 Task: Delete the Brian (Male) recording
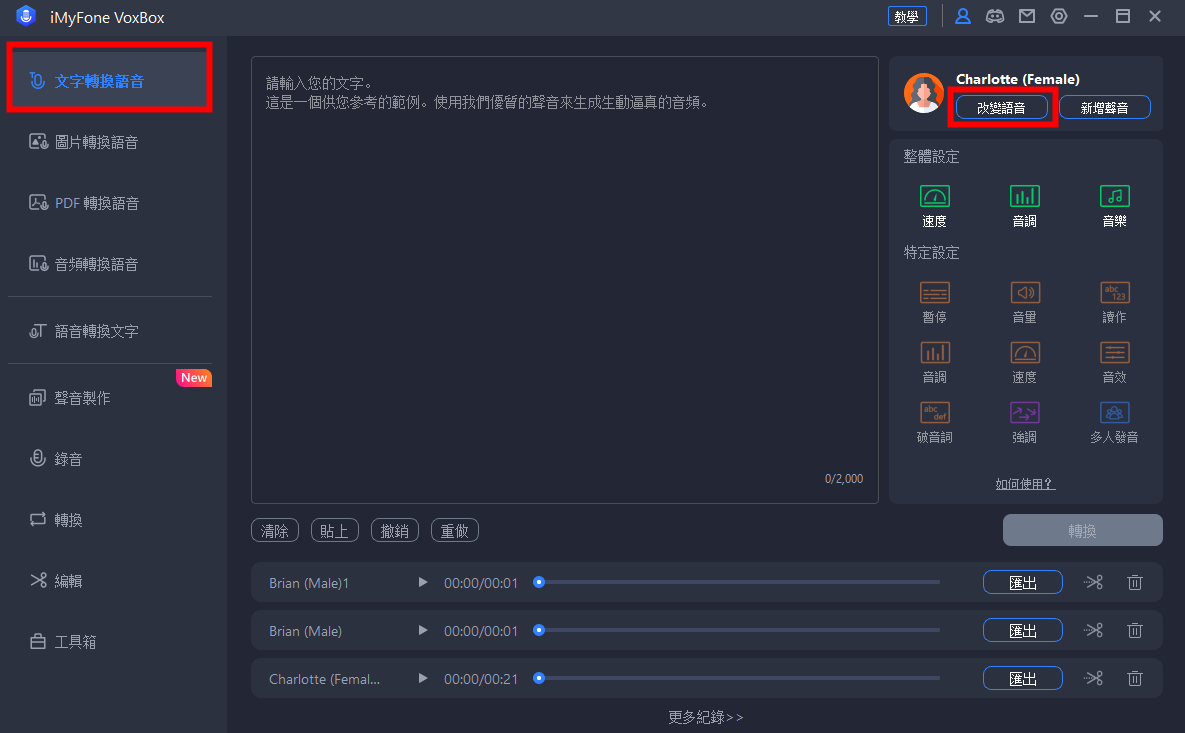(x=1134, y=629)
